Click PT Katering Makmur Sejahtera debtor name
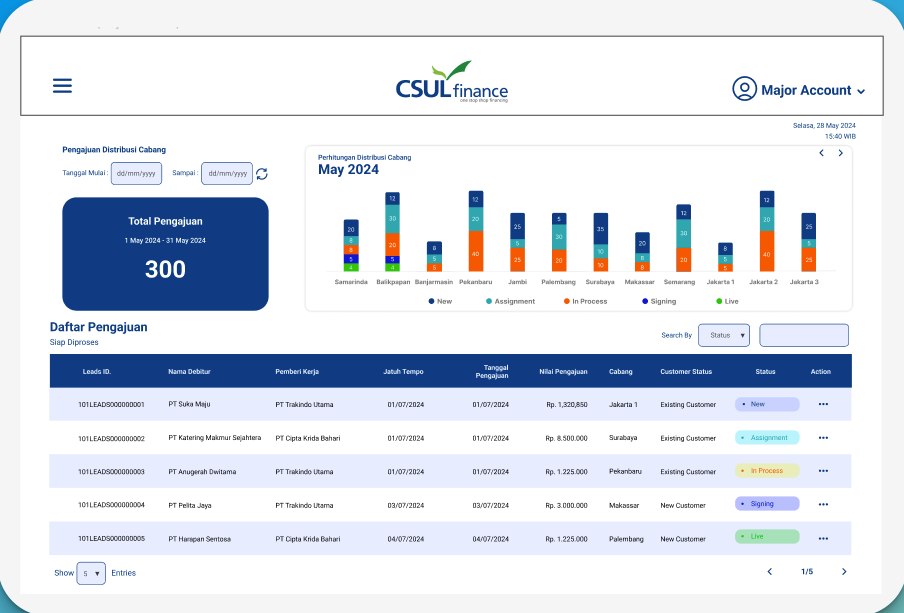This screenshot has height=613, width=904. tap(214, 438)
